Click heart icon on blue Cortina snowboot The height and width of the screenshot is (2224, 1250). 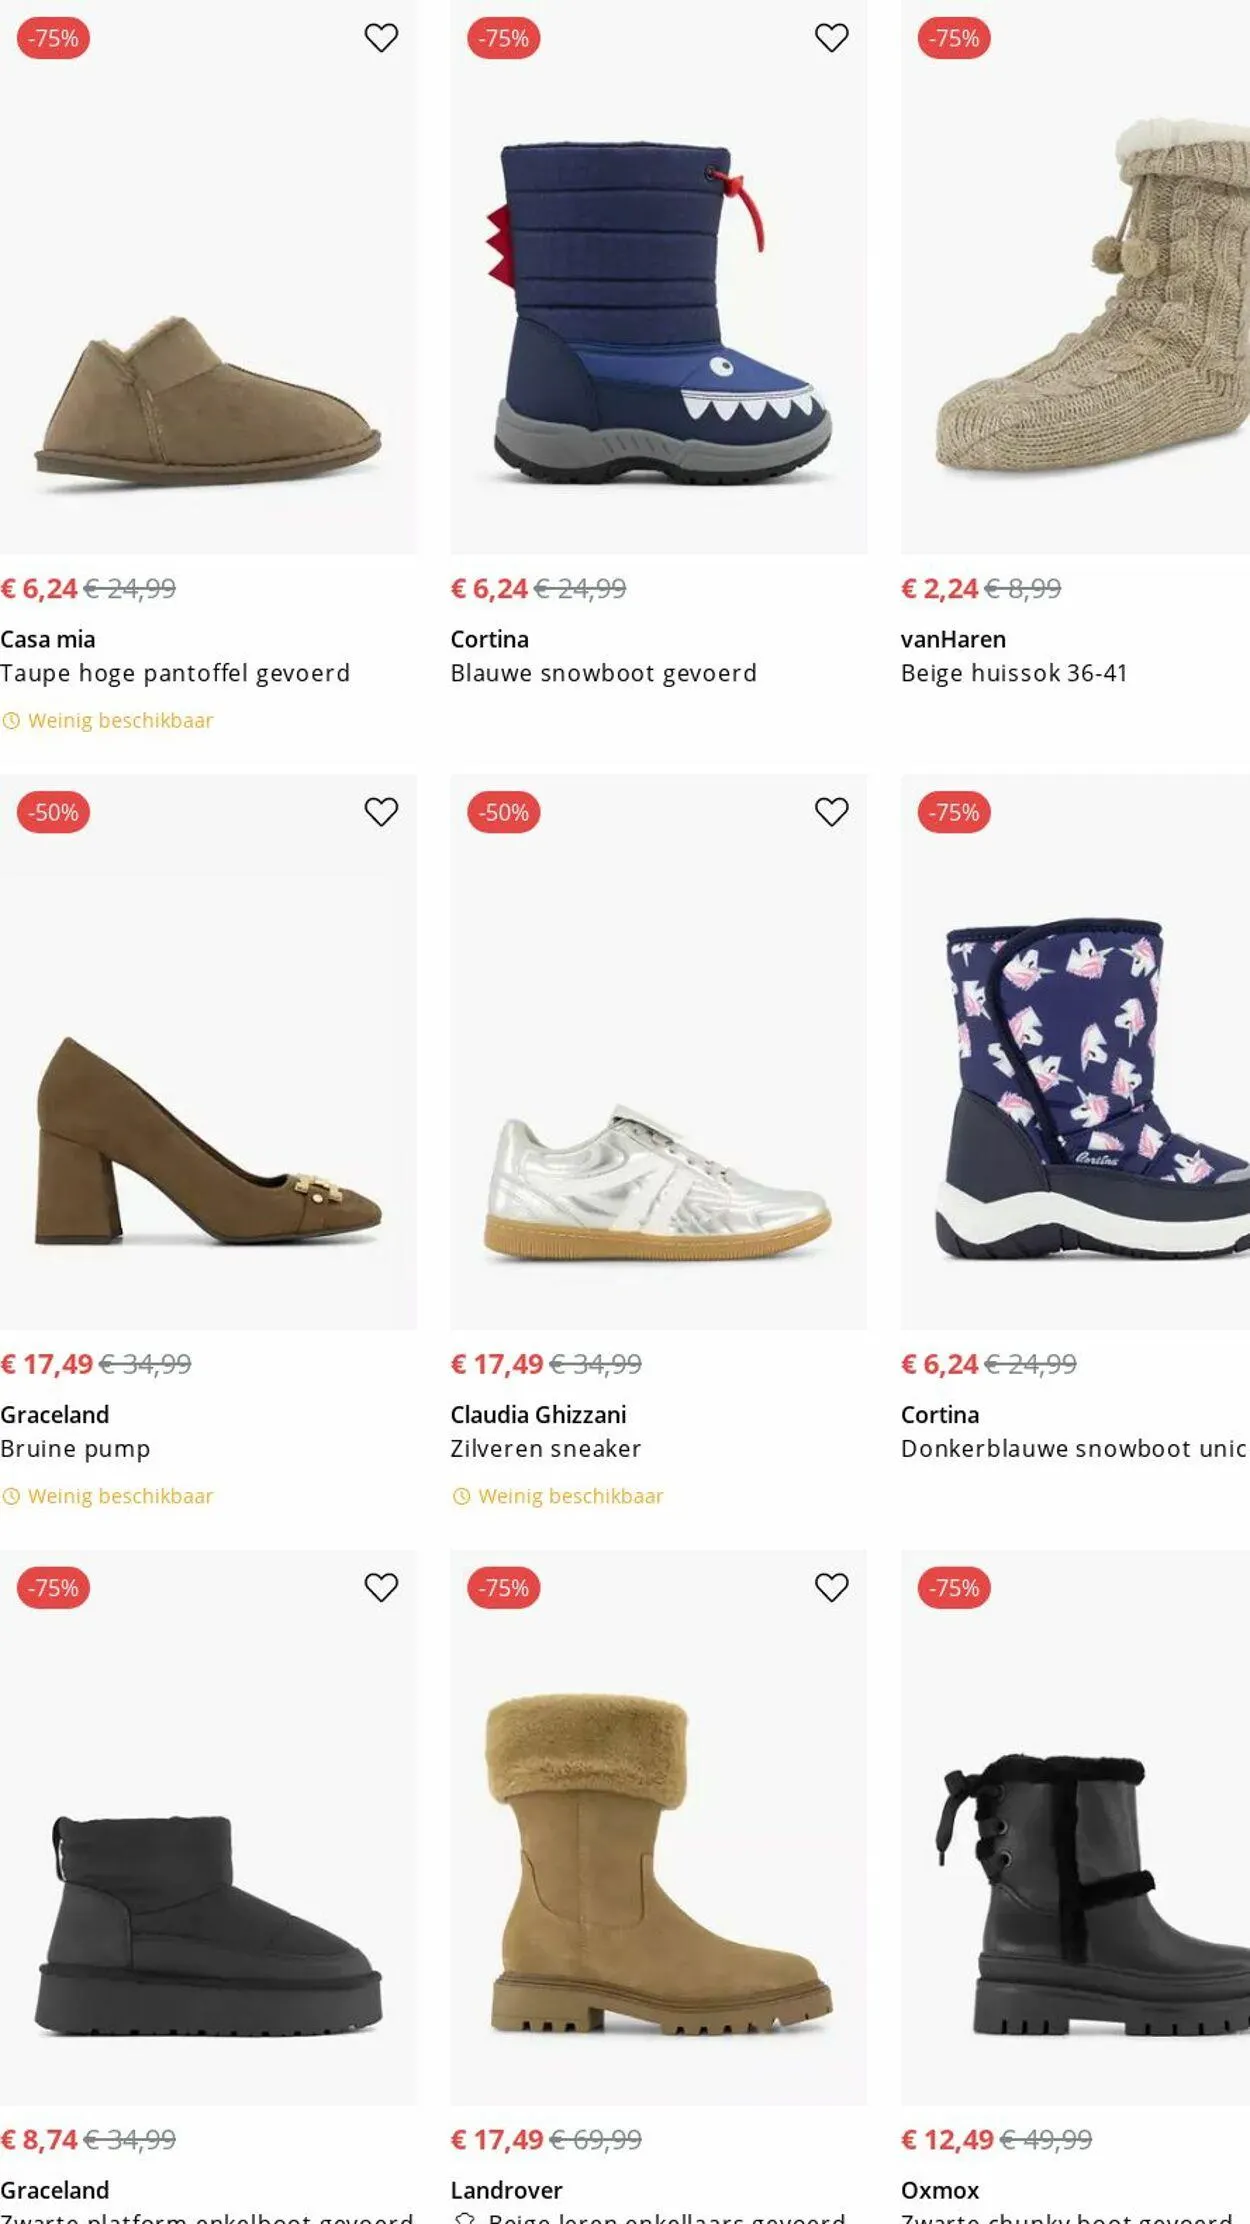(831, 38)
